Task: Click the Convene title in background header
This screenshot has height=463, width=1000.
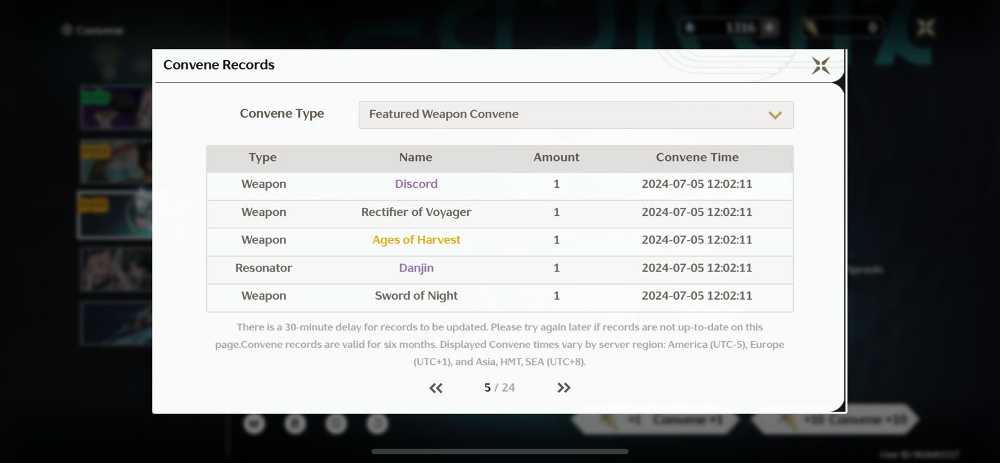Action: tap(99, 30)
